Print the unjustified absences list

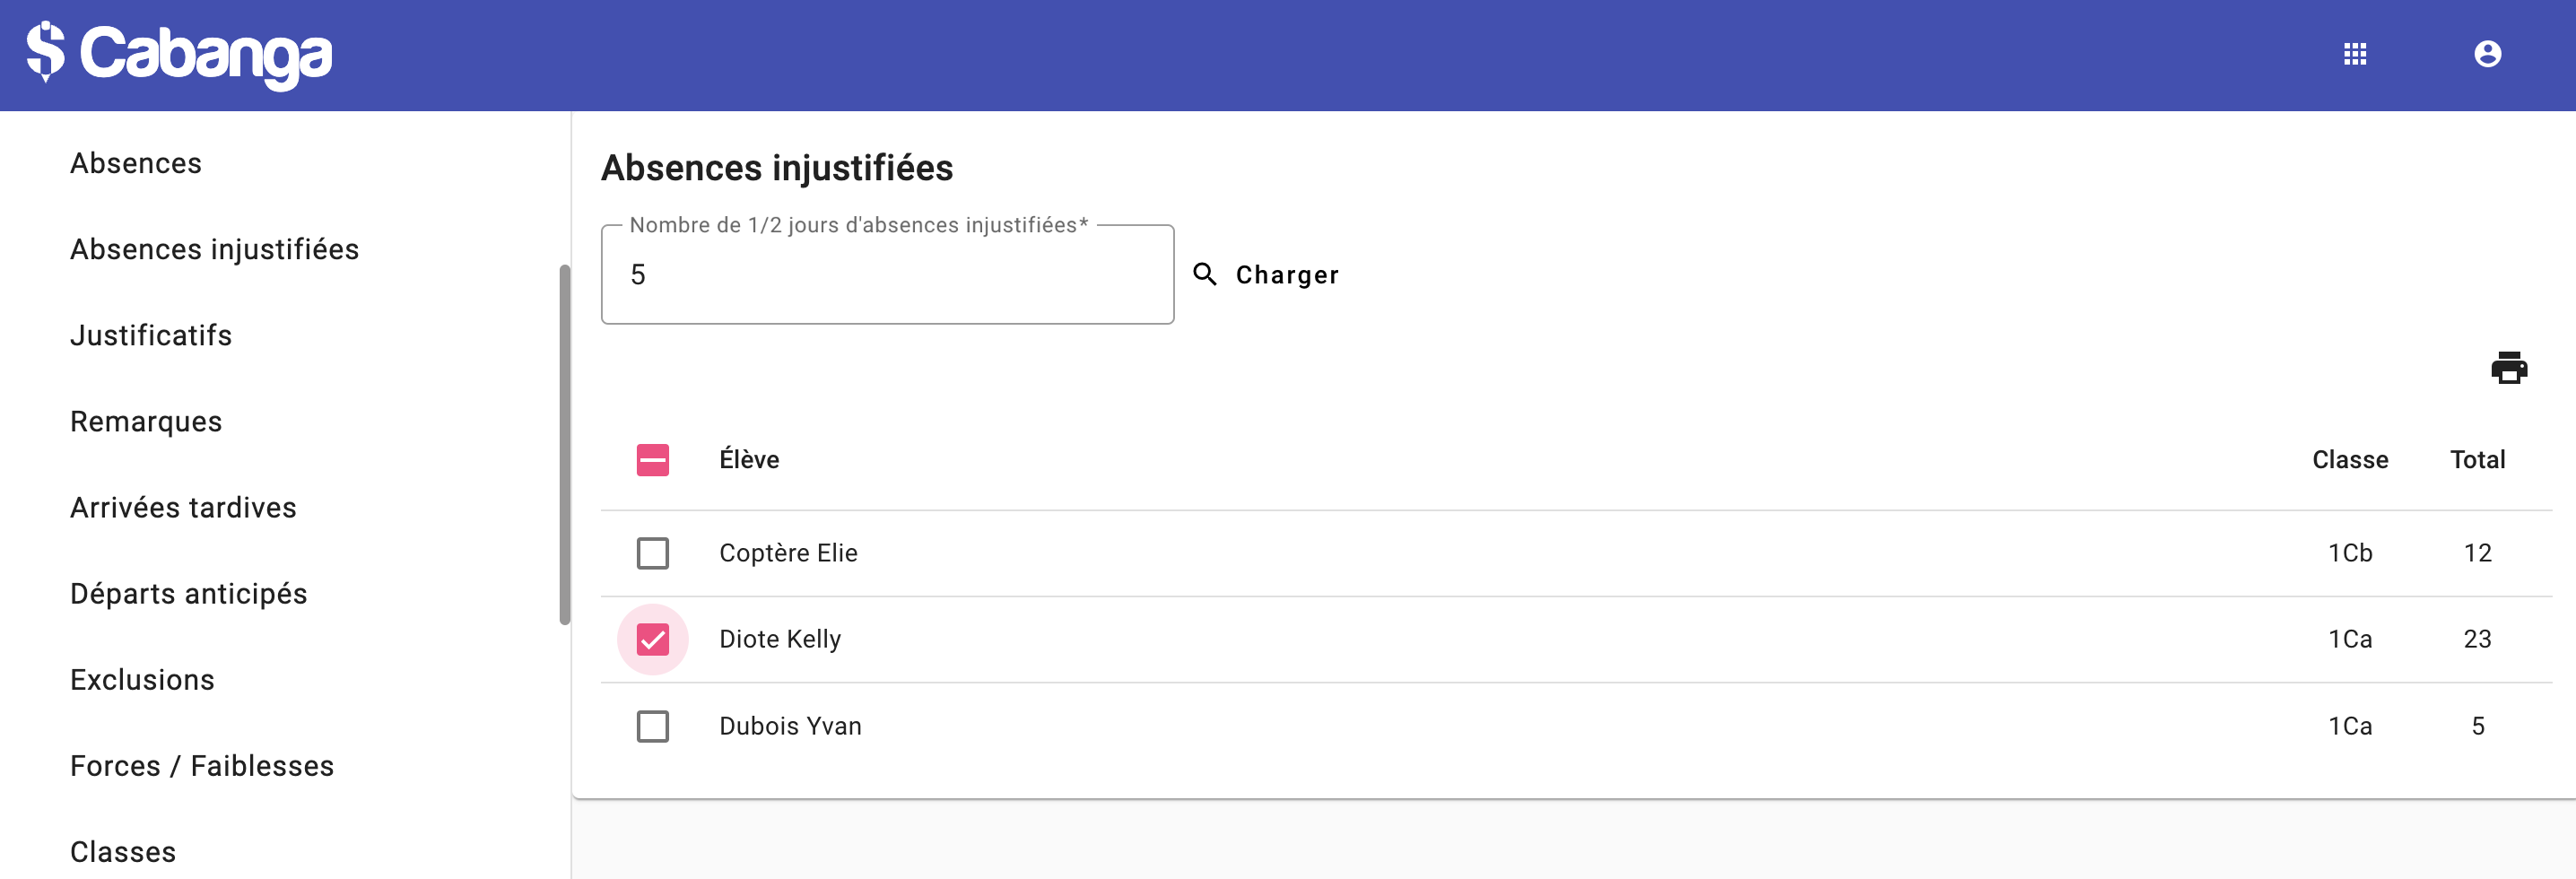(x=2509, y=368)
